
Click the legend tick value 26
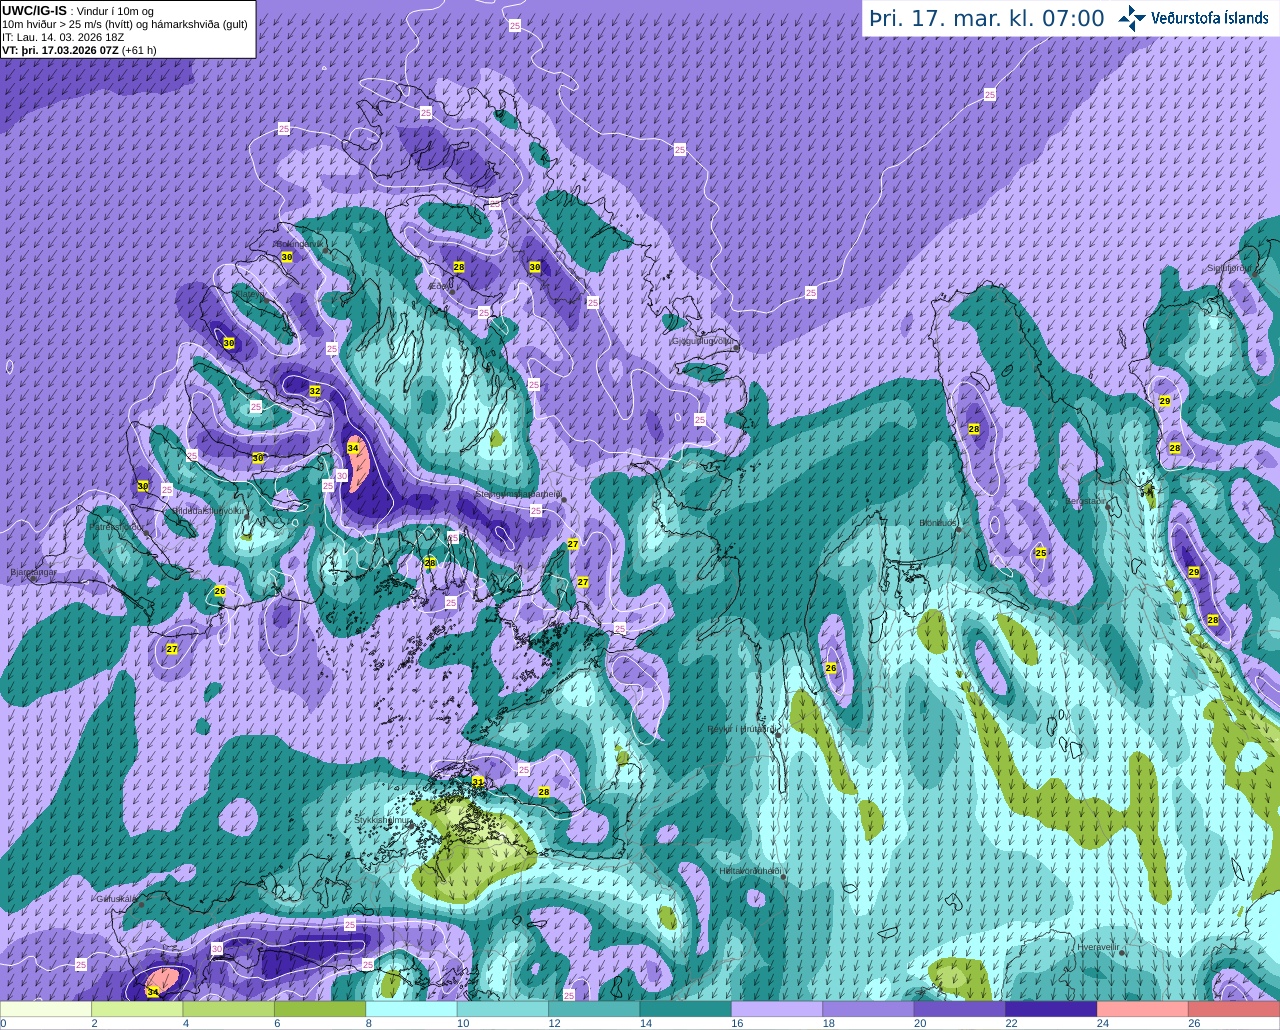coord(1194,1023)
